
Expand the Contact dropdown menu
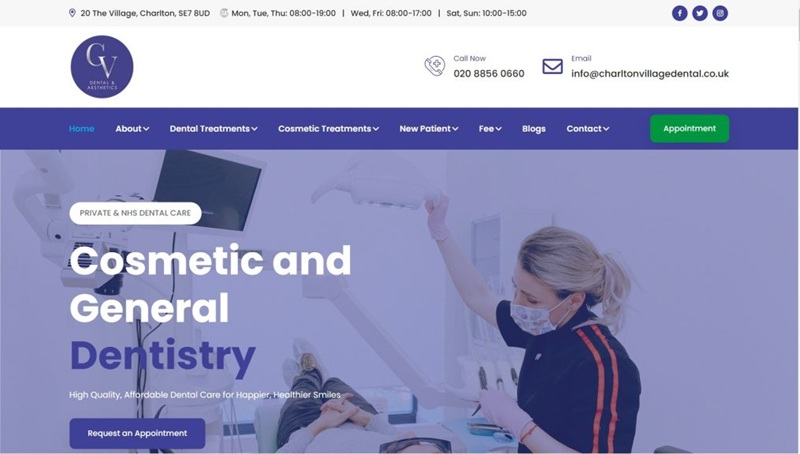point(587,129)
